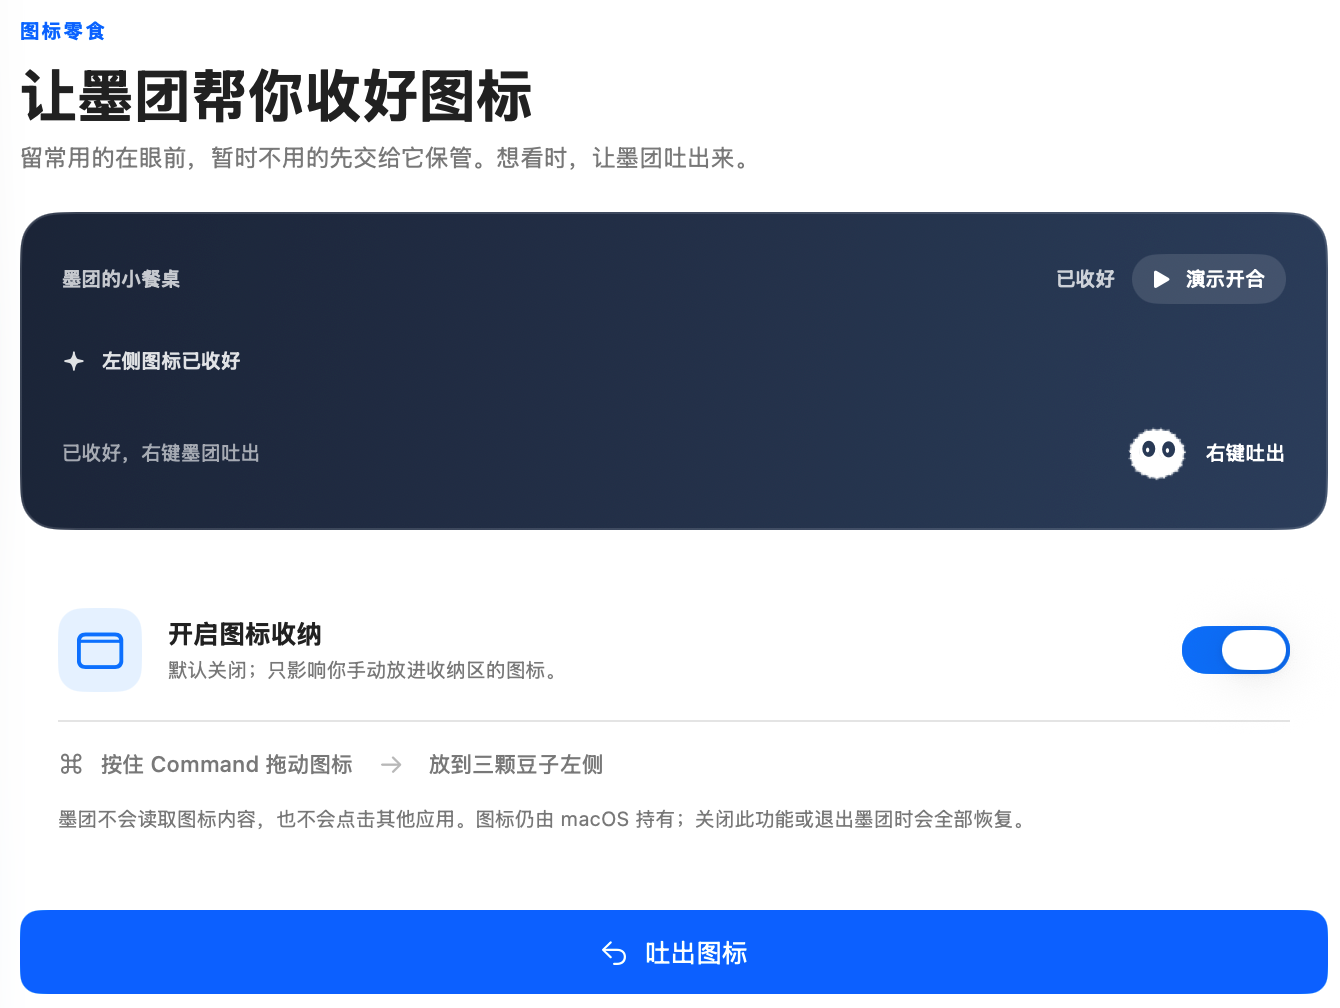This screenshot has width=1340, height=1008.
Task: Click the 已收好，右键墨团吐出 hint text
Action: click(x=161, y=453)
